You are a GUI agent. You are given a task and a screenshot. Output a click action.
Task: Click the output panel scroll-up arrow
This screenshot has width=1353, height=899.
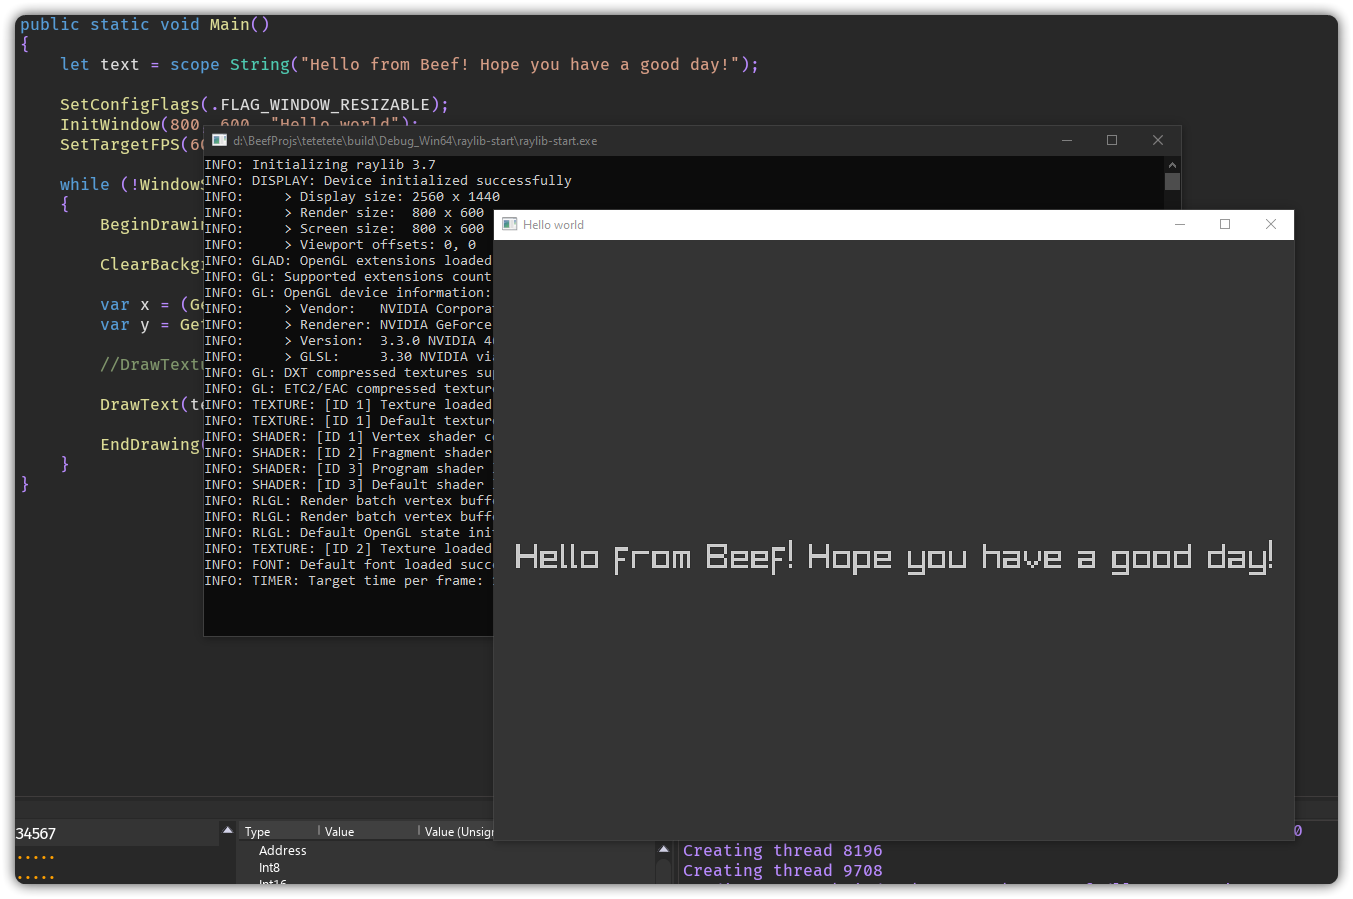point(663,850)
